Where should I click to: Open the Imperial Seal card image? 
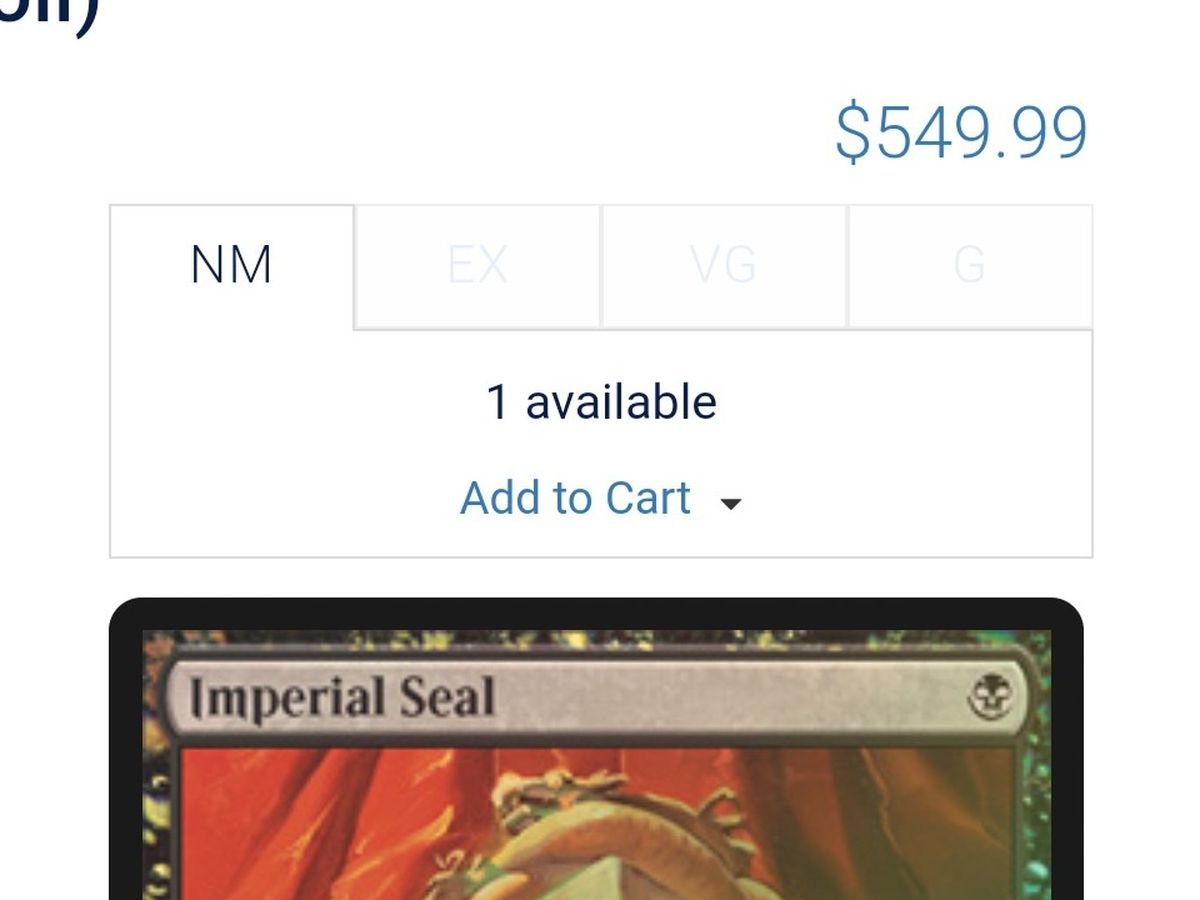(596, 749)
